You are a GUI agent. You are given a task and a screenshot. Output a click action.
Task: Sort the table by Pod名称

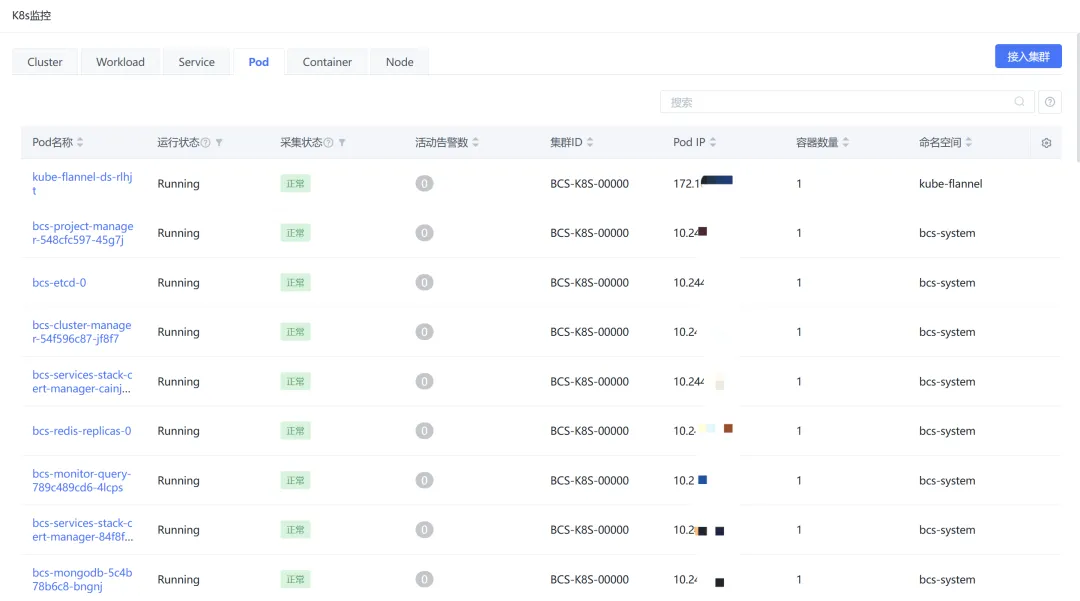tap(80, 143)
